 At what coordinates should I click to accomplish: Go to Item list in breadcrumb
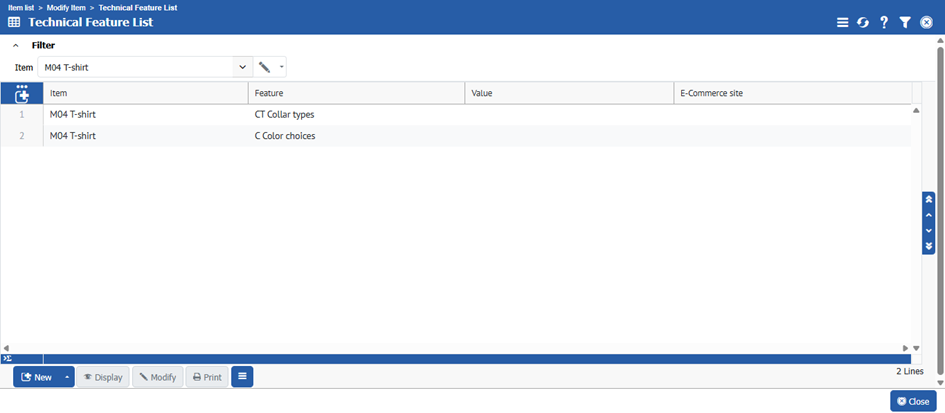coord(28,7)
